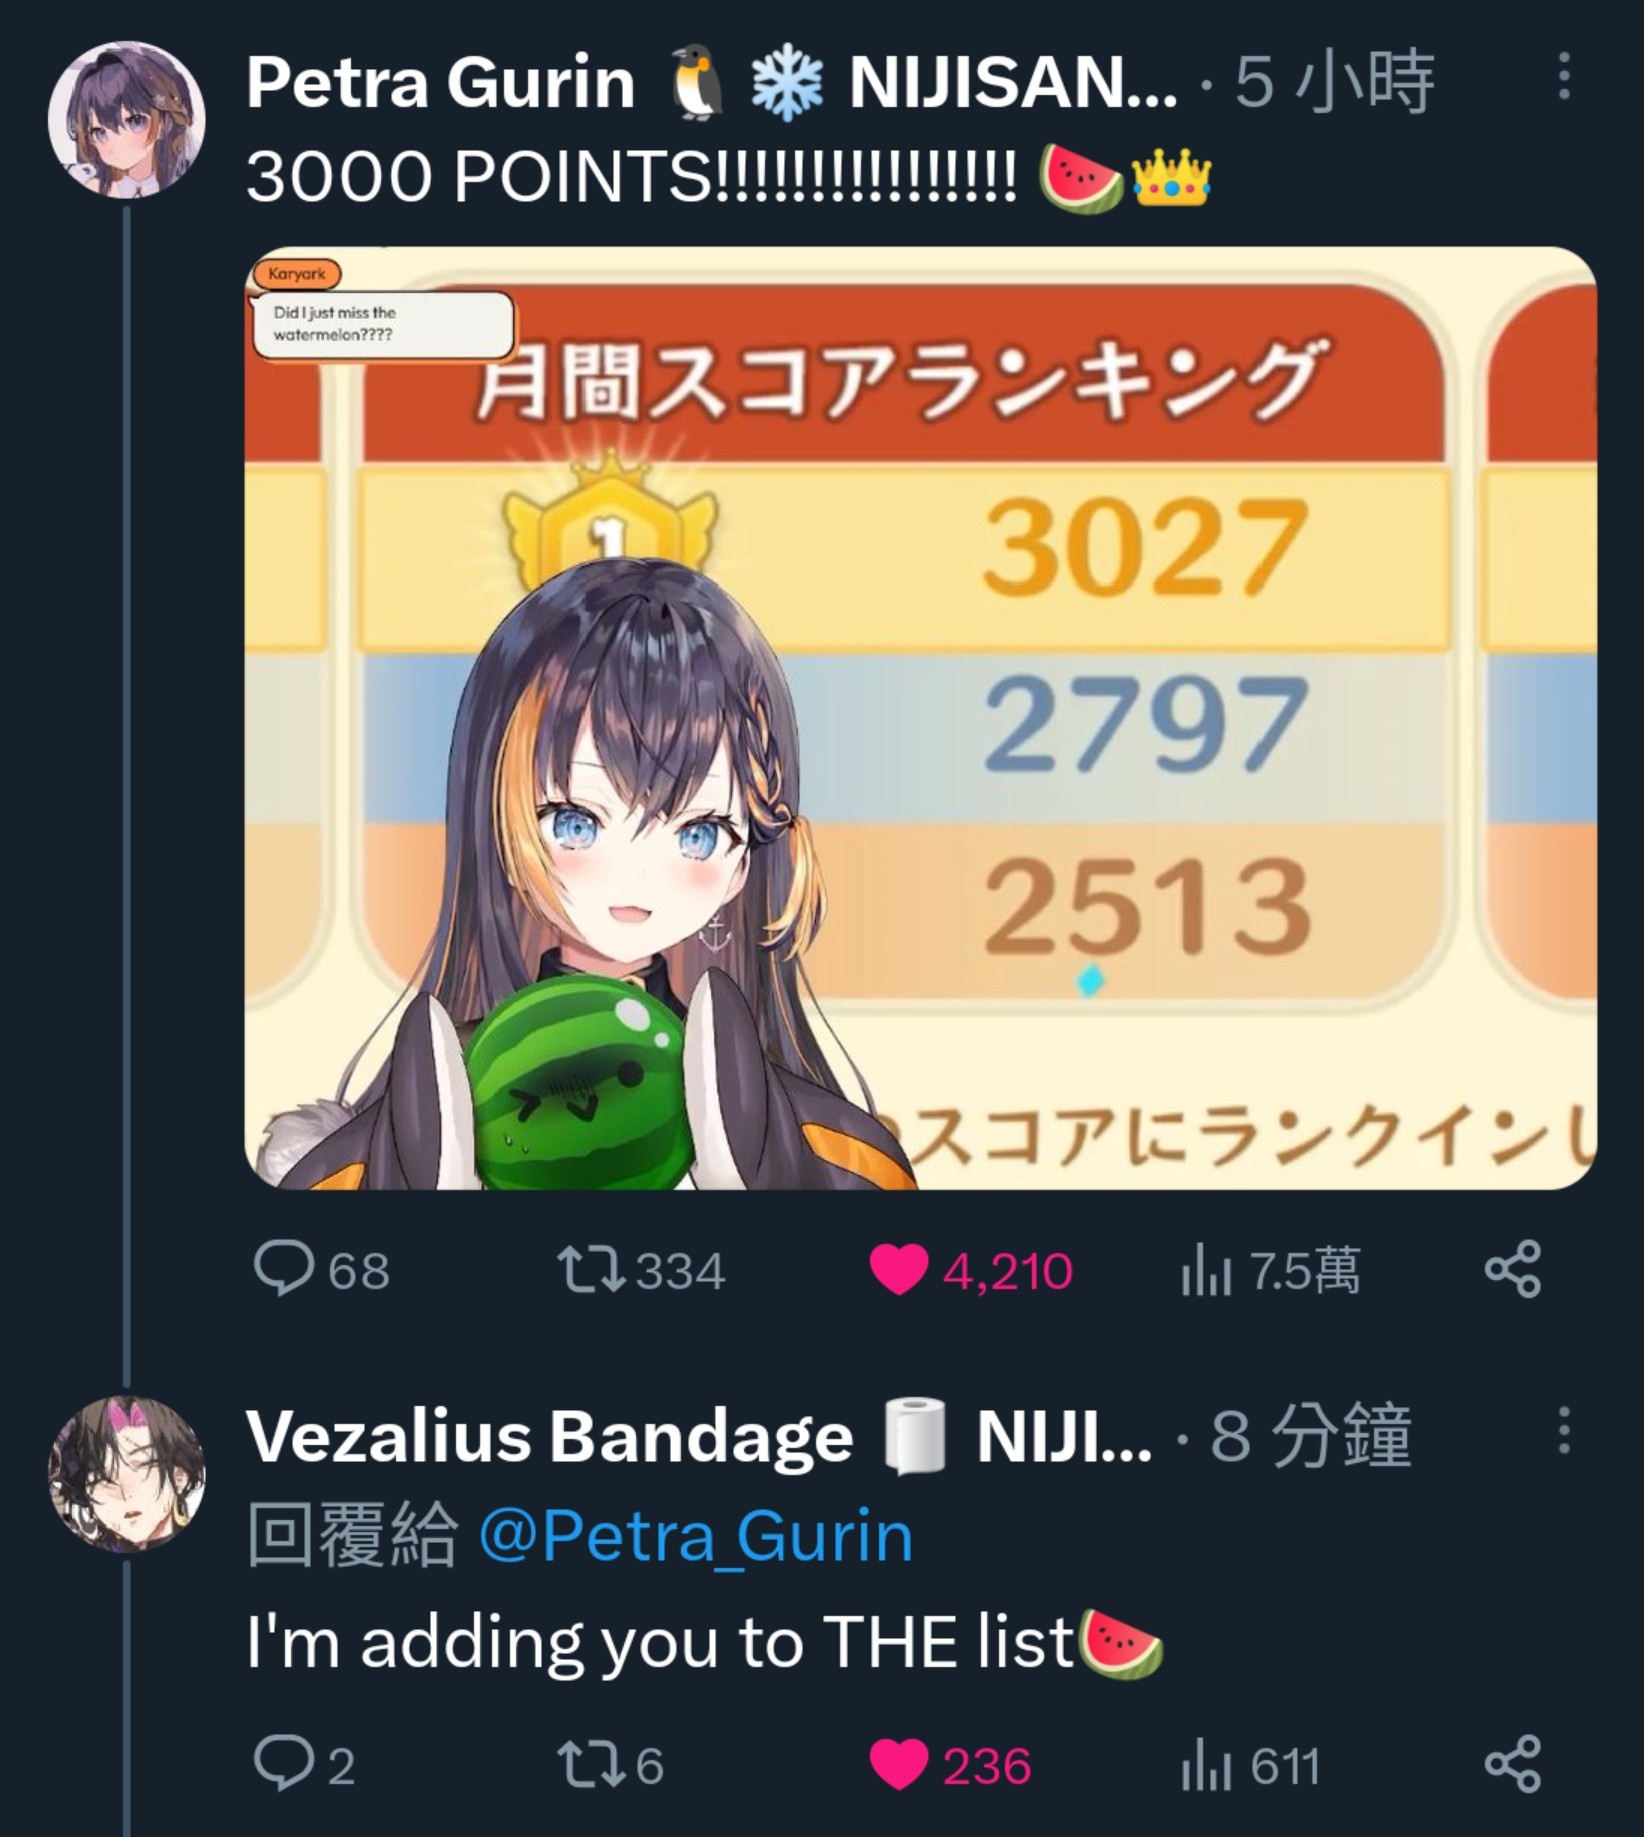Open Vezalius Bandage's profile avatar
Image resolution: width=1644 pixels, height=1837 pixels.
[x=126, y=1474]
